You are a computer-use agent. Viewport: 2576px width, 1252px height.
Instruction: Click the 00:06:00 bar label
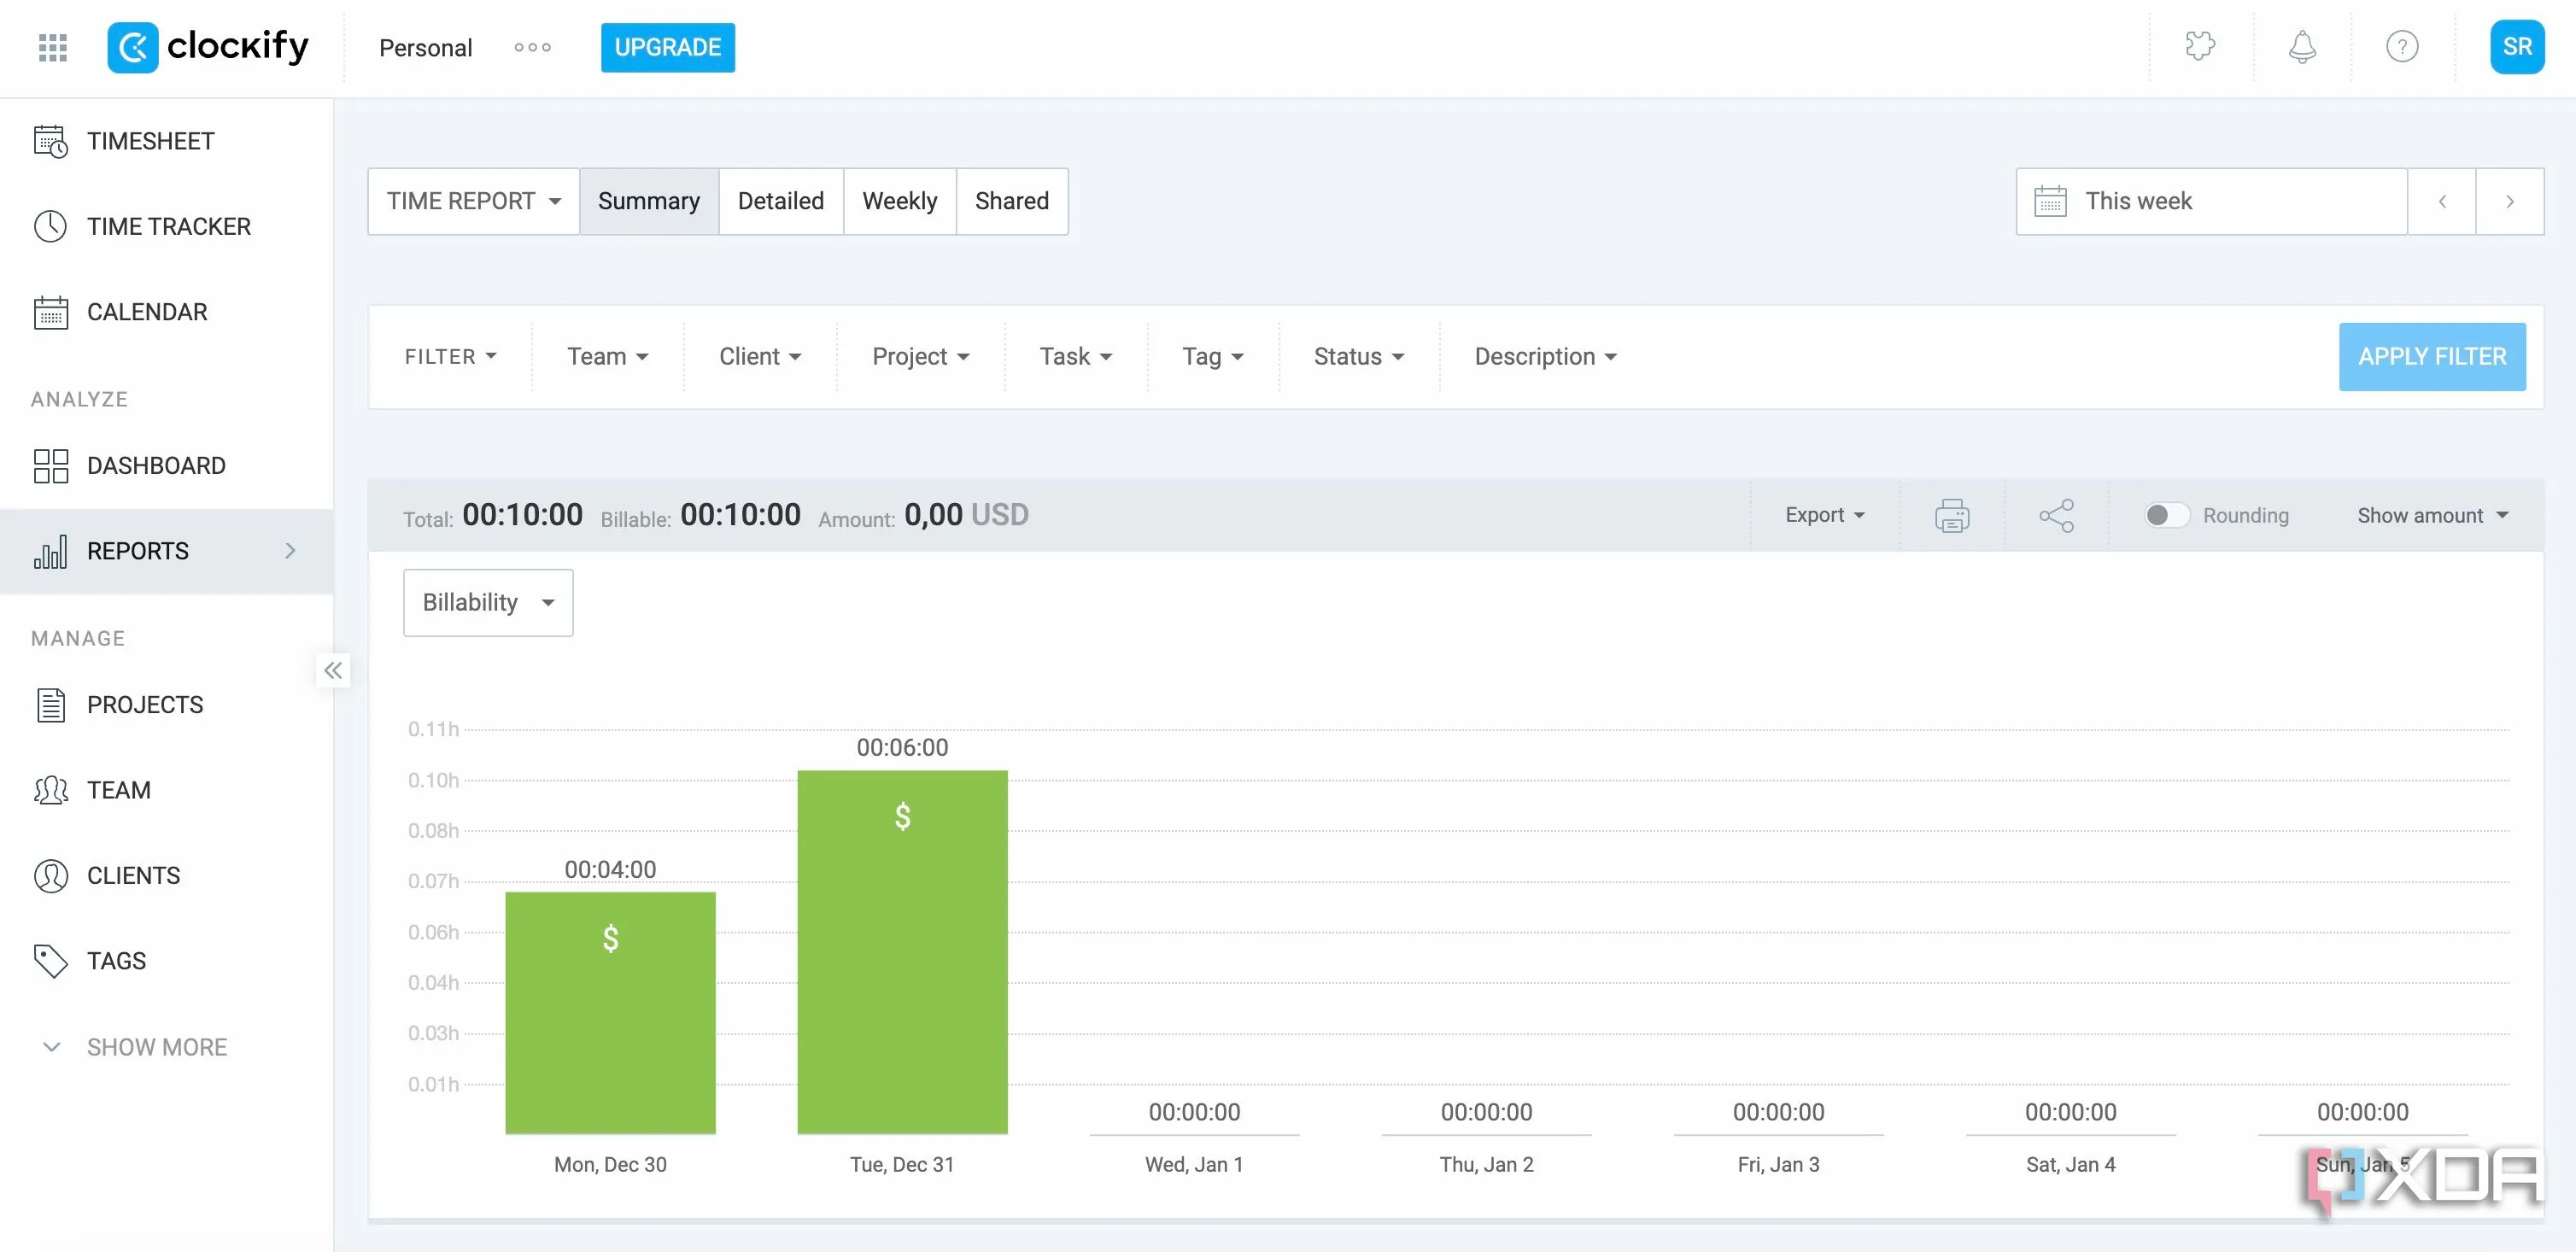coord(902,747)
